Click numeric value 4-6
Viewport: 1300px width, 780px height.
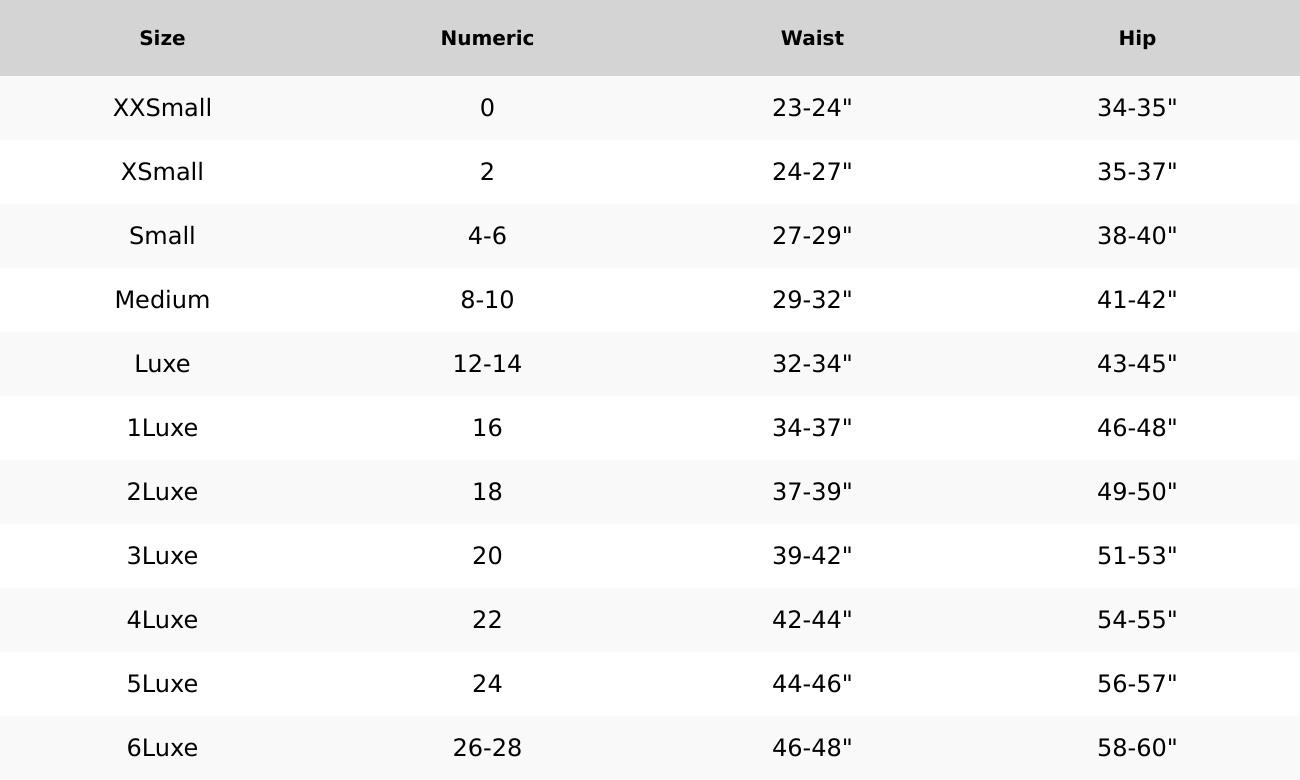[x=487, y=236]
